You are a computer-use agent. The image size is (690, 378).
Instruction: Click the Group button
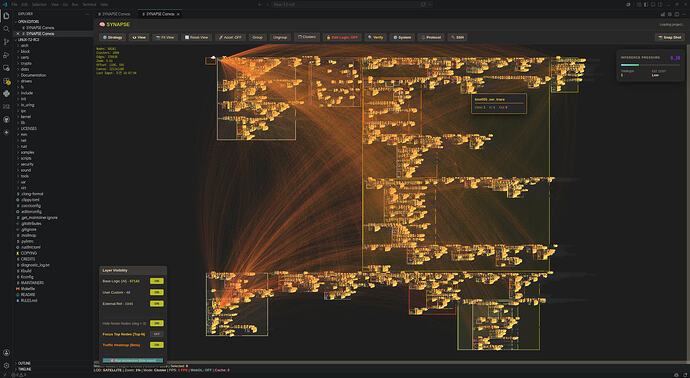257,37
